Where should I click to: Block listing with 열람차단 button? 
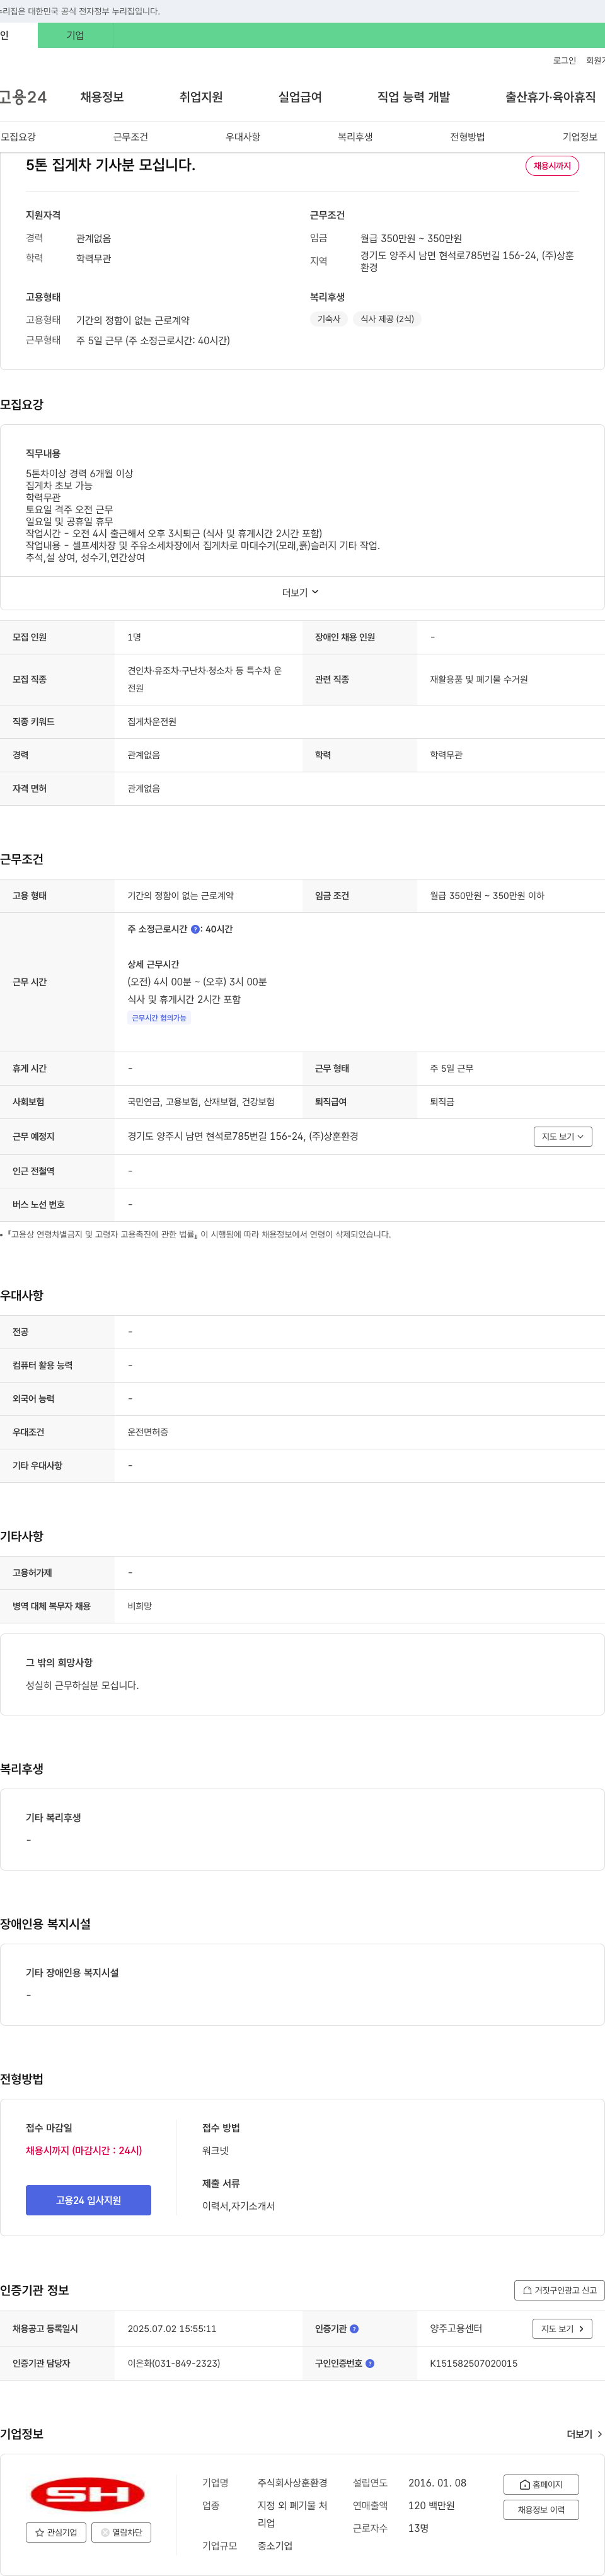coord(121,2532)
